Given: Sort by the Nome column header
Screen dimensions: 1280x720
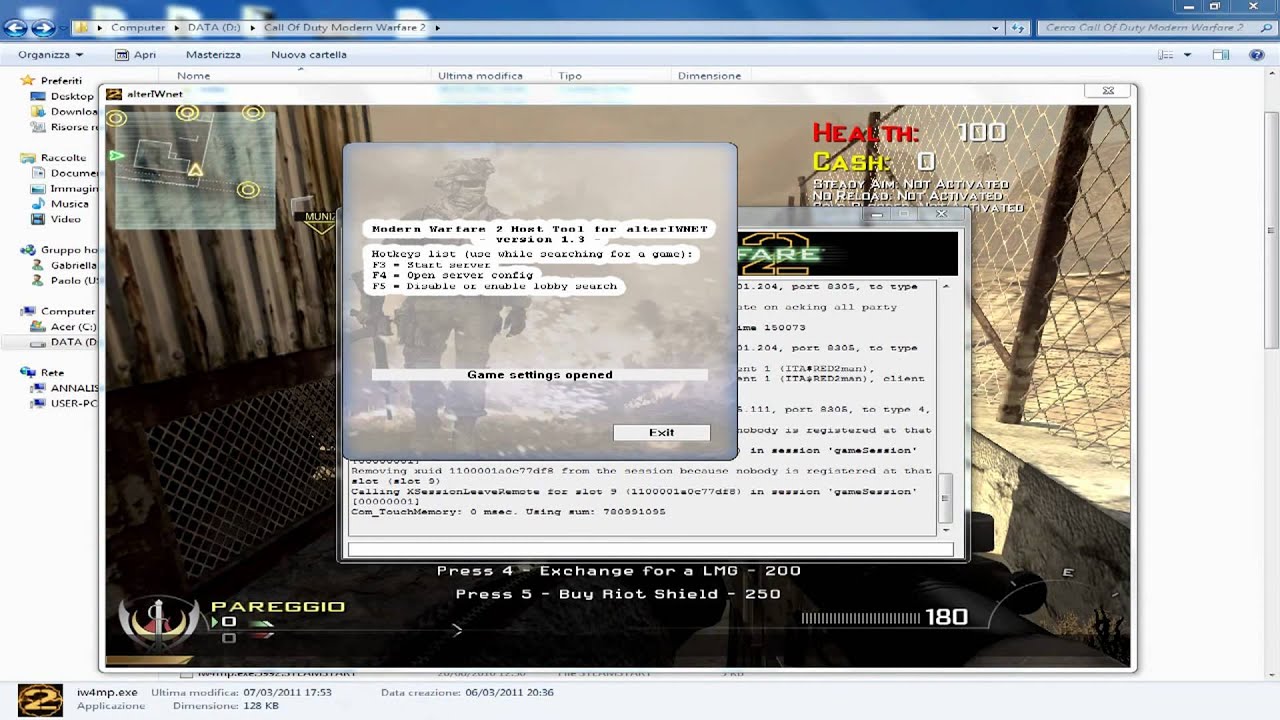Looking at the screenshot, I should (194, 76).
